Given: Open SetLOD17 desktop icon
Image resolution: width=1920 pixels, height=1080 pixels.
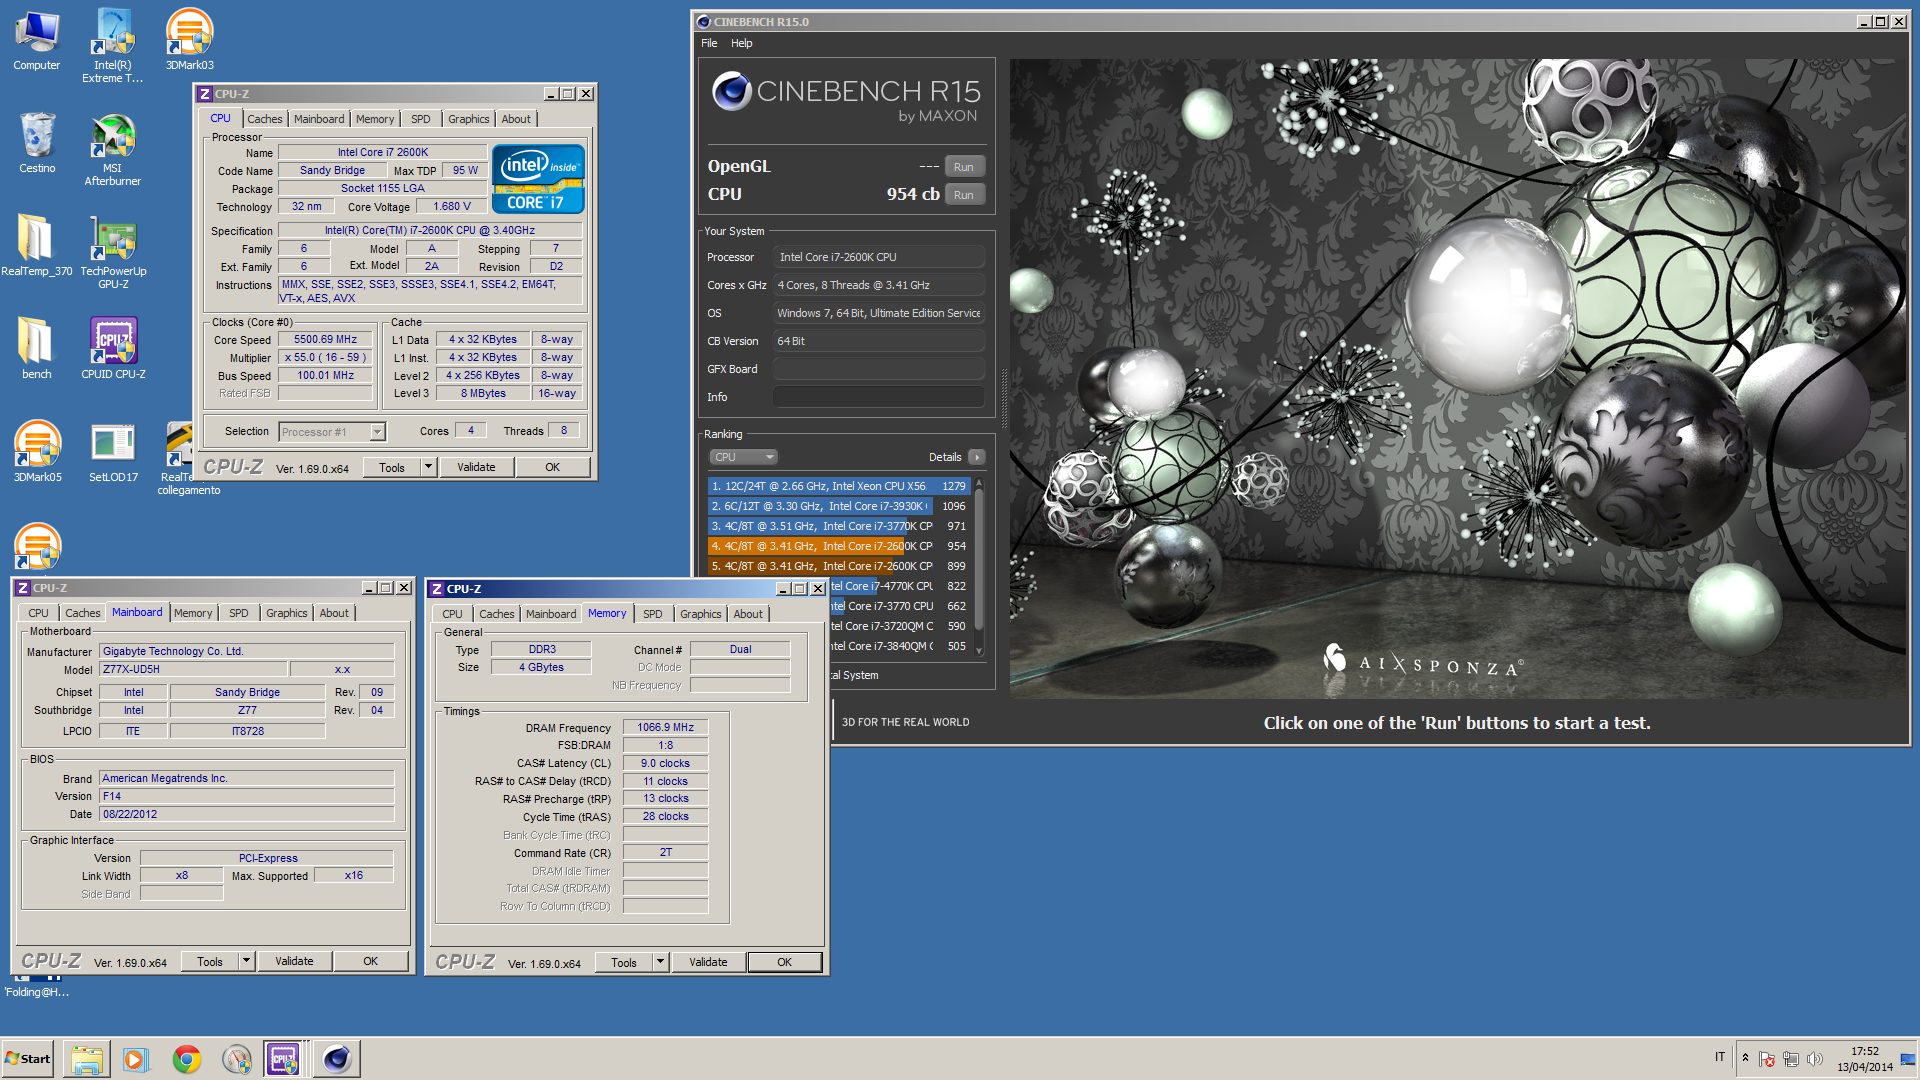Looking at the screenshot, I should coord(113,452).
